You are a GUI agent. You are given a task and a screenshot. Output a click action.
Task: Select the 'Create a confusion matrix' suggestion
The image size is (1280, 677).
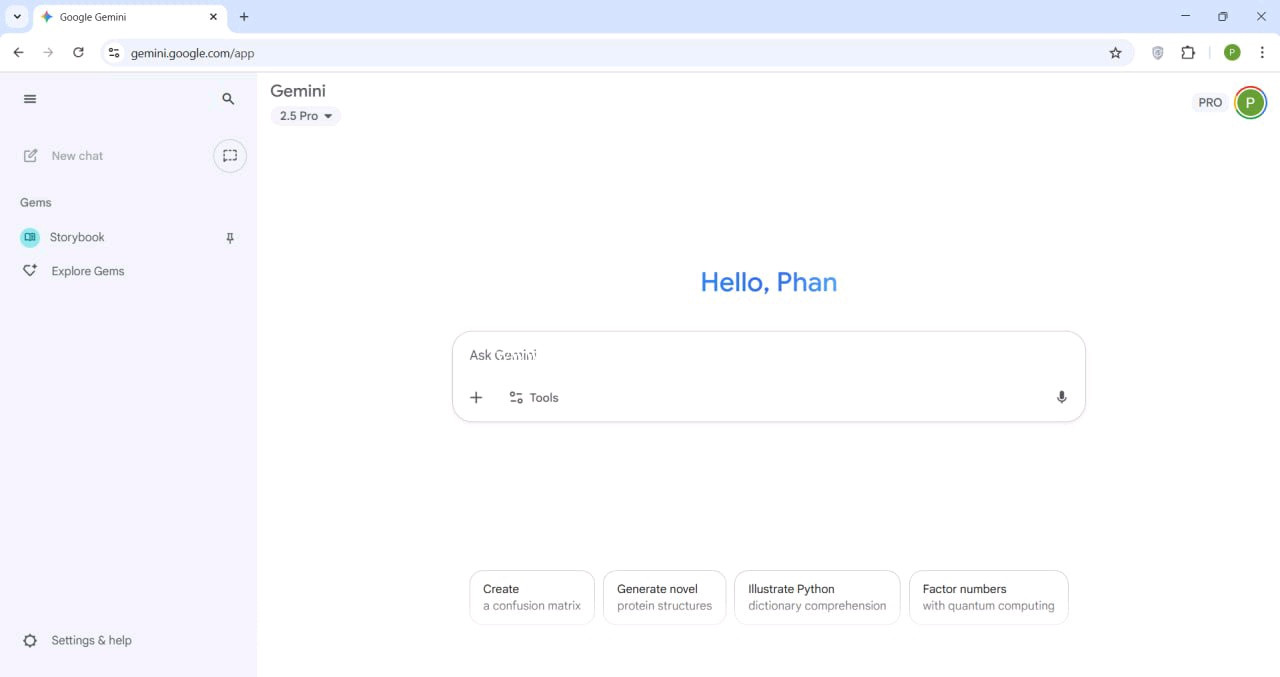(x=531, y=597)
